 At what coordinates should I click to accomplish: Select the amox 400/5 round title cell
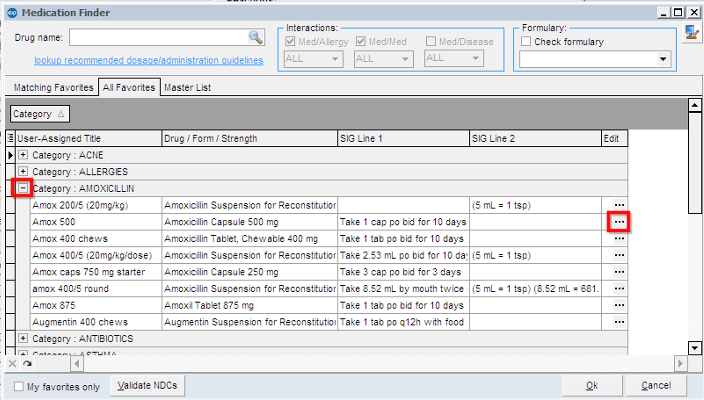point(96,289)
